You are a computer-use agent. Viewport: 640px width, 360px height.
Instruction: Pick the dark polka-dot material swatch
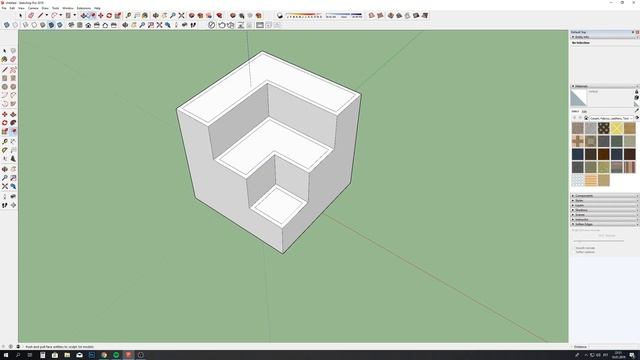pyautogui.click(x=604, y=128)
